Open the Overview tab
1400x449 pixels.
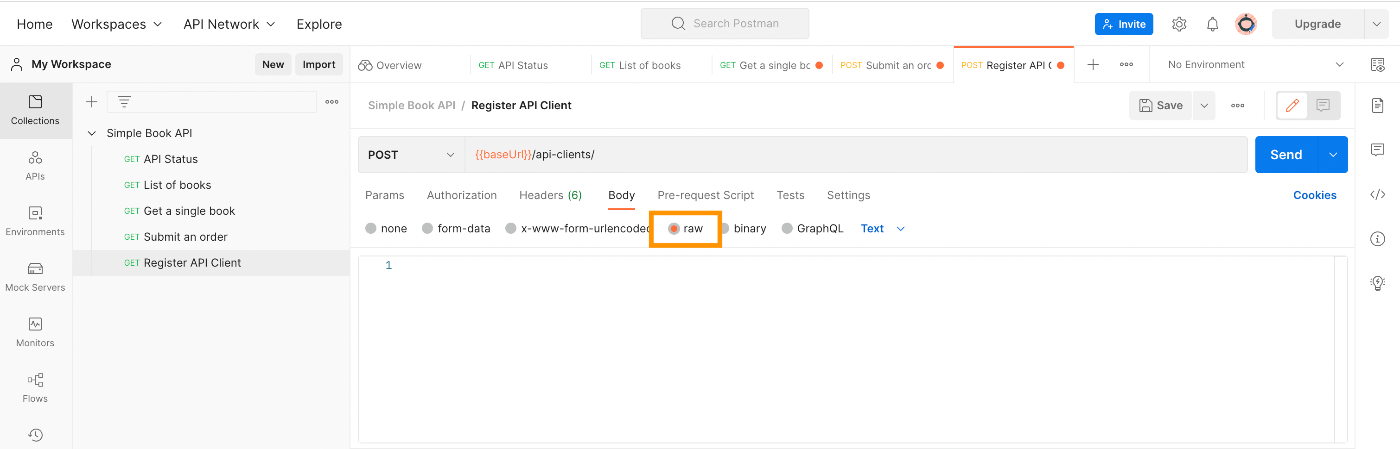tap(390, 65)
